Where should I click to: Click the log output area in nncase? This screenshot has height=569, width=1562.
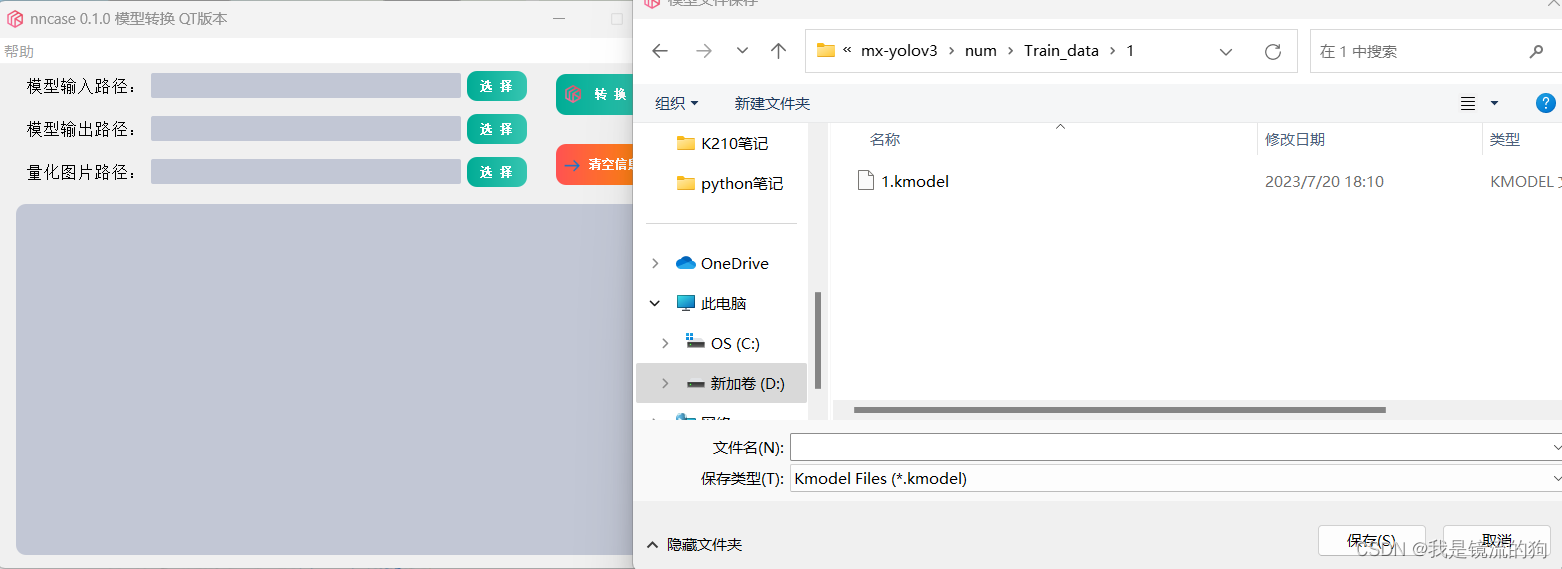(x=325, y=379)
